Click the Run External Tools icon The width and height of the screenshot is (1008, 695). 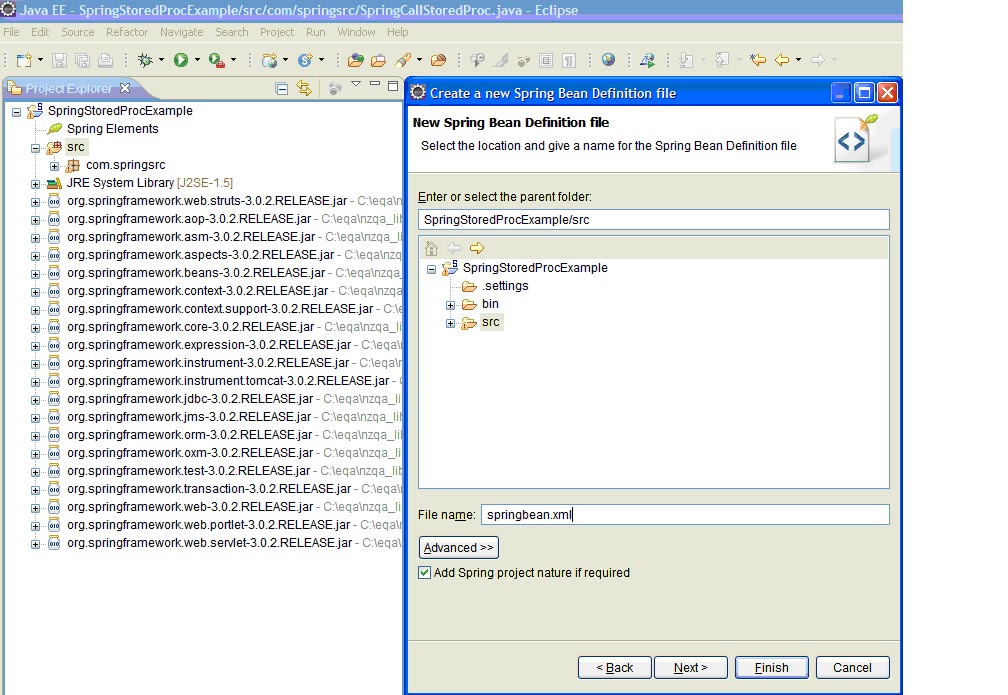pos(217,60)
